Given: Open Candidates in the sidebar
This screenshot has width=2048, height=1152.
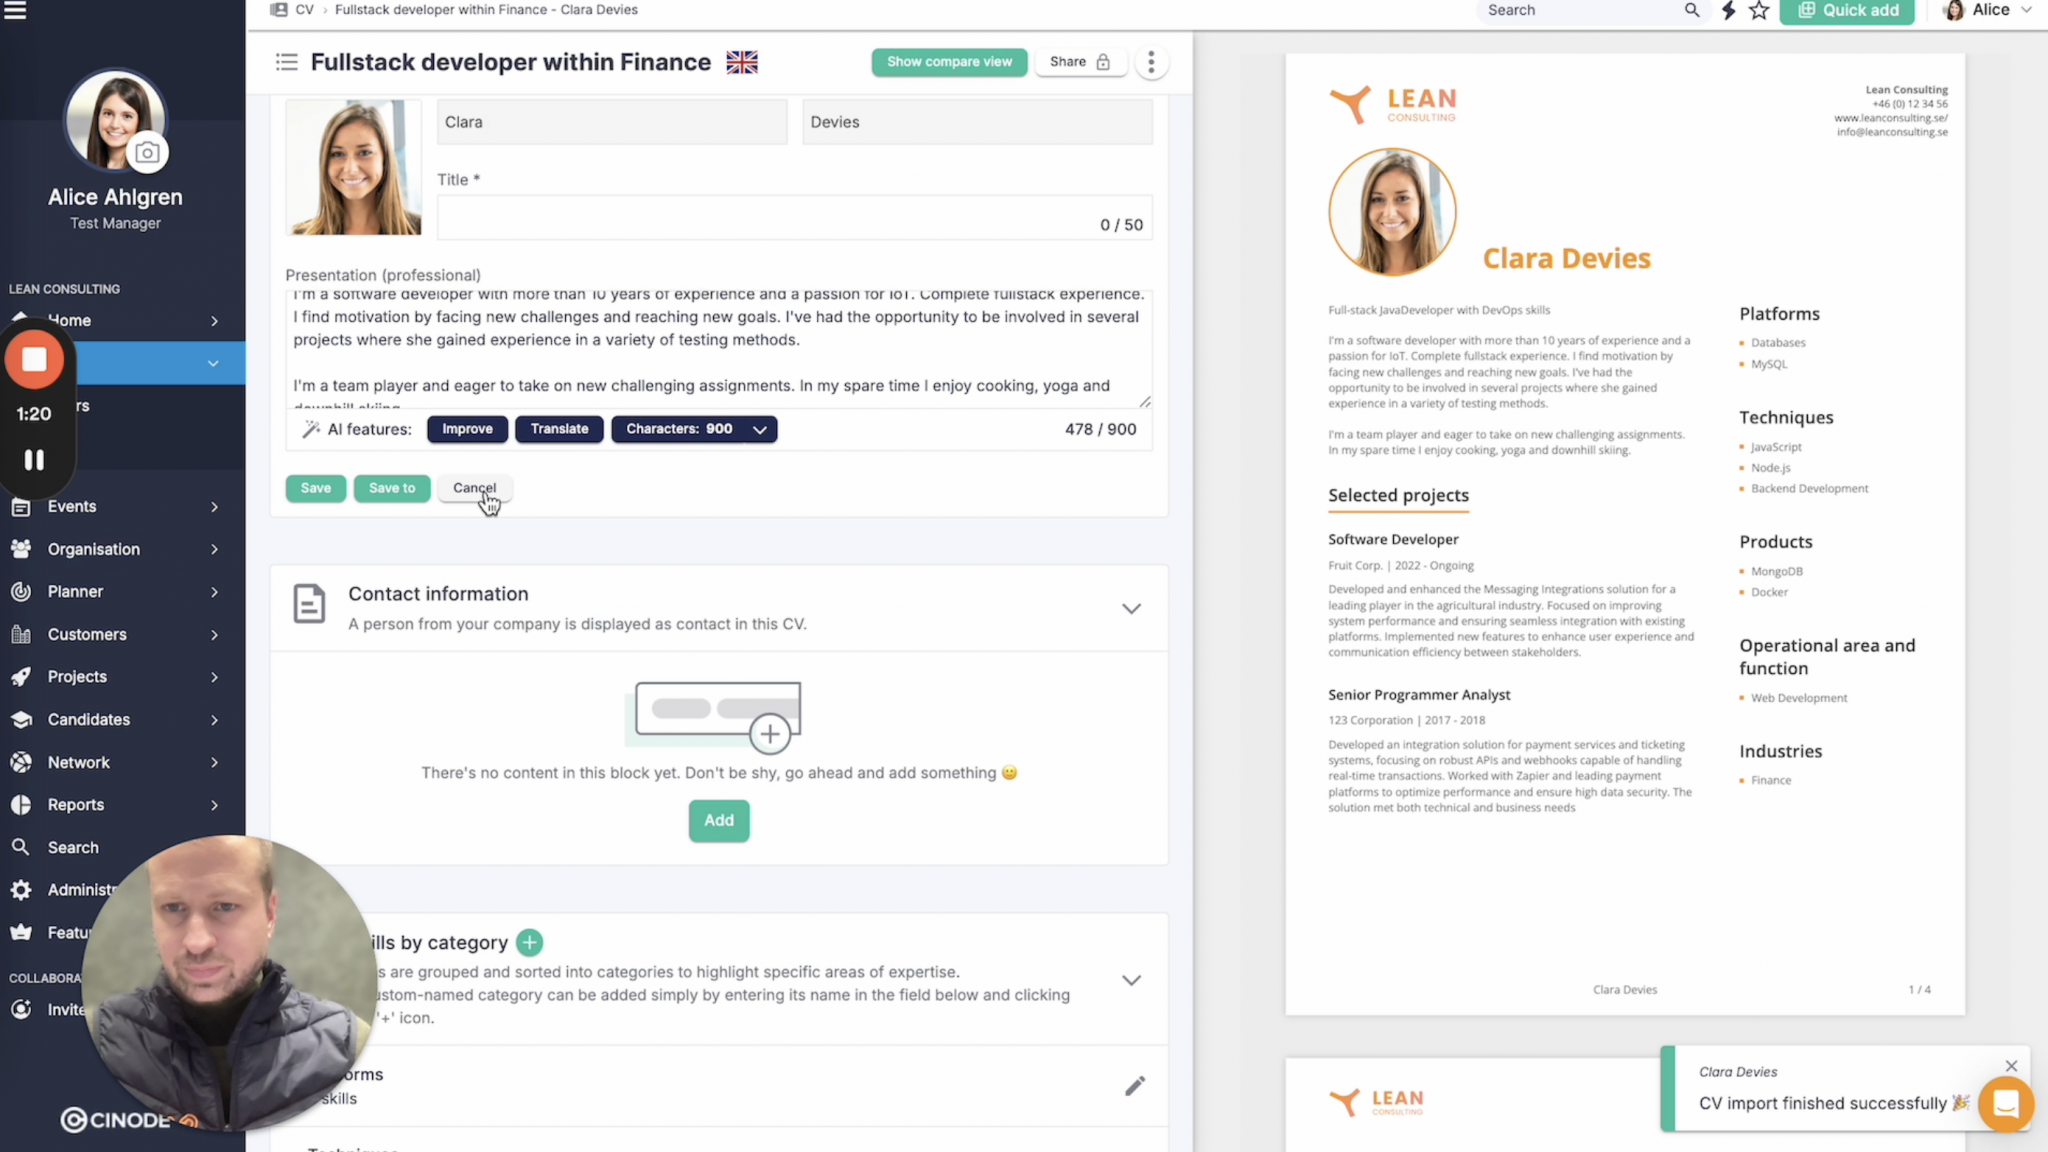Looking at the screenshot, I should [89, 720].
